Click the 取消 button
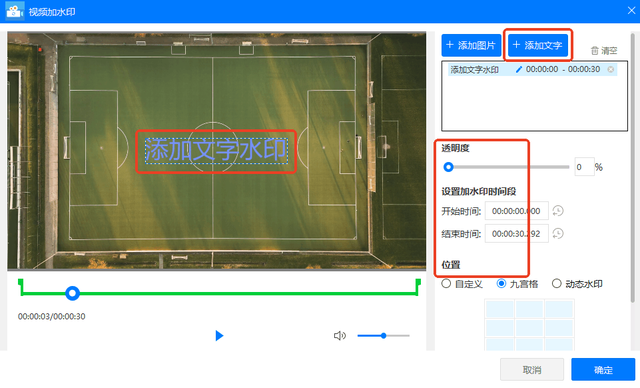 pos(532,370)
